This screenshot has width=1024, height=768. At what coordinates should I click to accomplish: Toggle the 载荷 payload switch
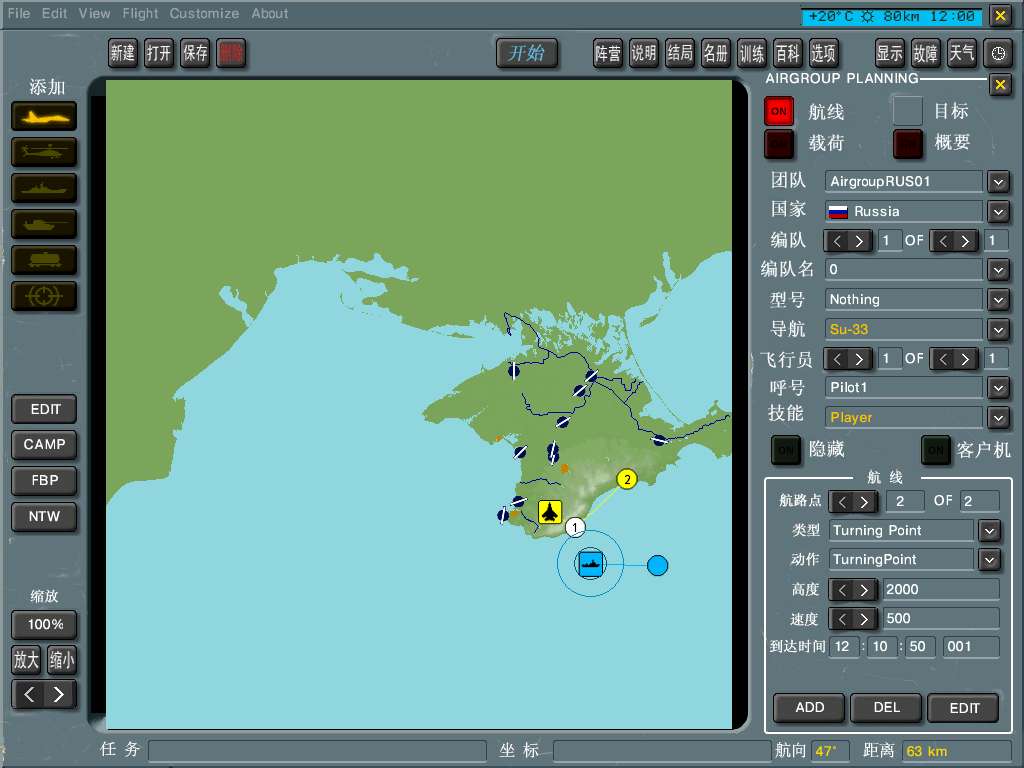coord(779,144)
